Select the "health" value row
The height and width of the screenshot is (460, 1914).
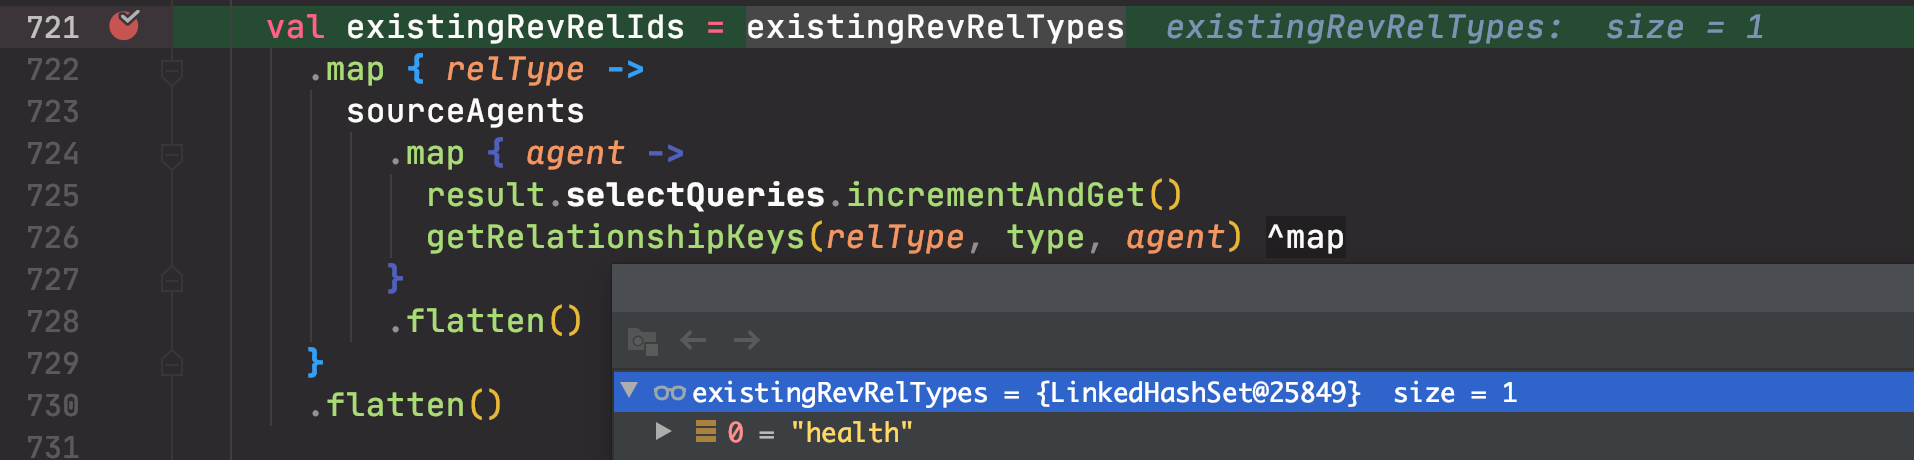[x=850, y=433]
